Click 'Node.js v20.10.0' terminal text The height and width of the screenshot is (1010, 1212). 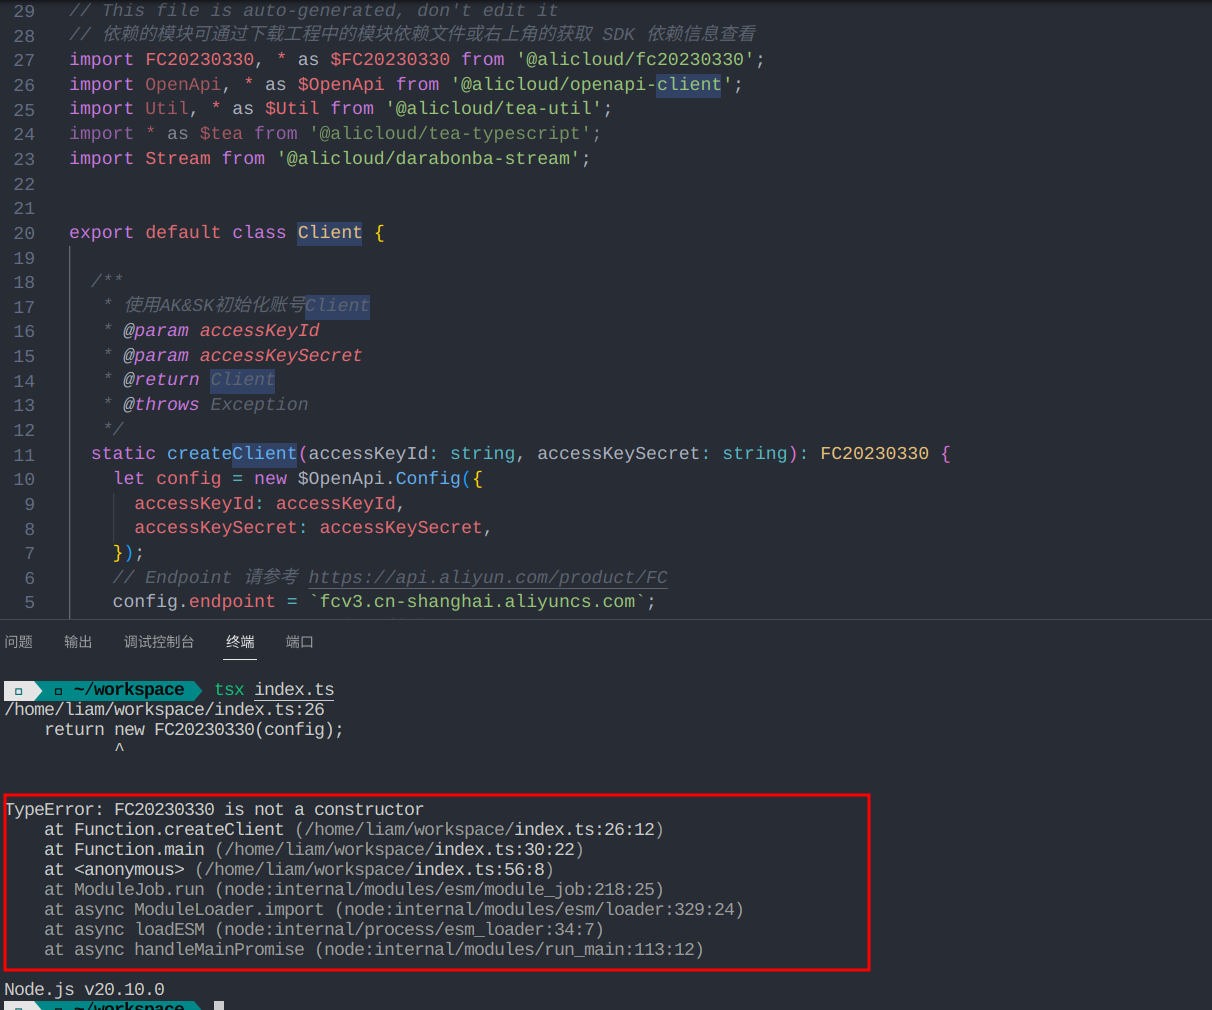pyautogui.click(x=84, y=990)
